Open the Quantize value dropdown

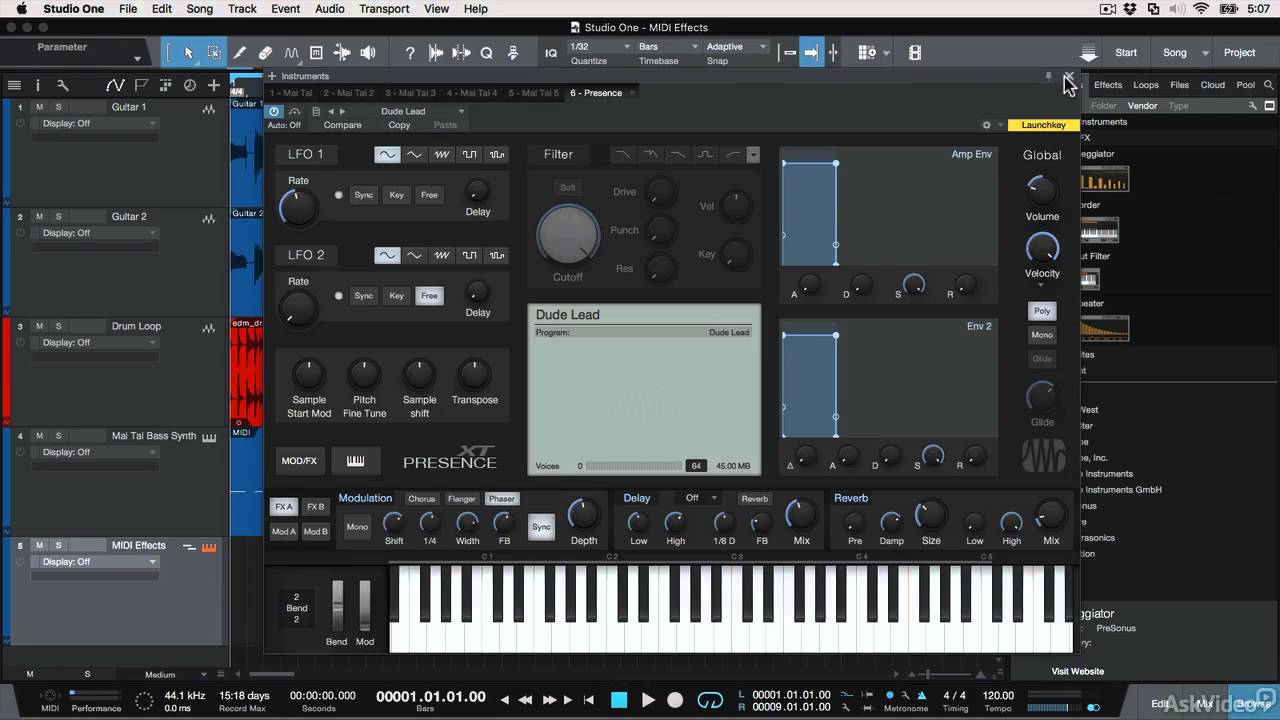pos(600,47)
